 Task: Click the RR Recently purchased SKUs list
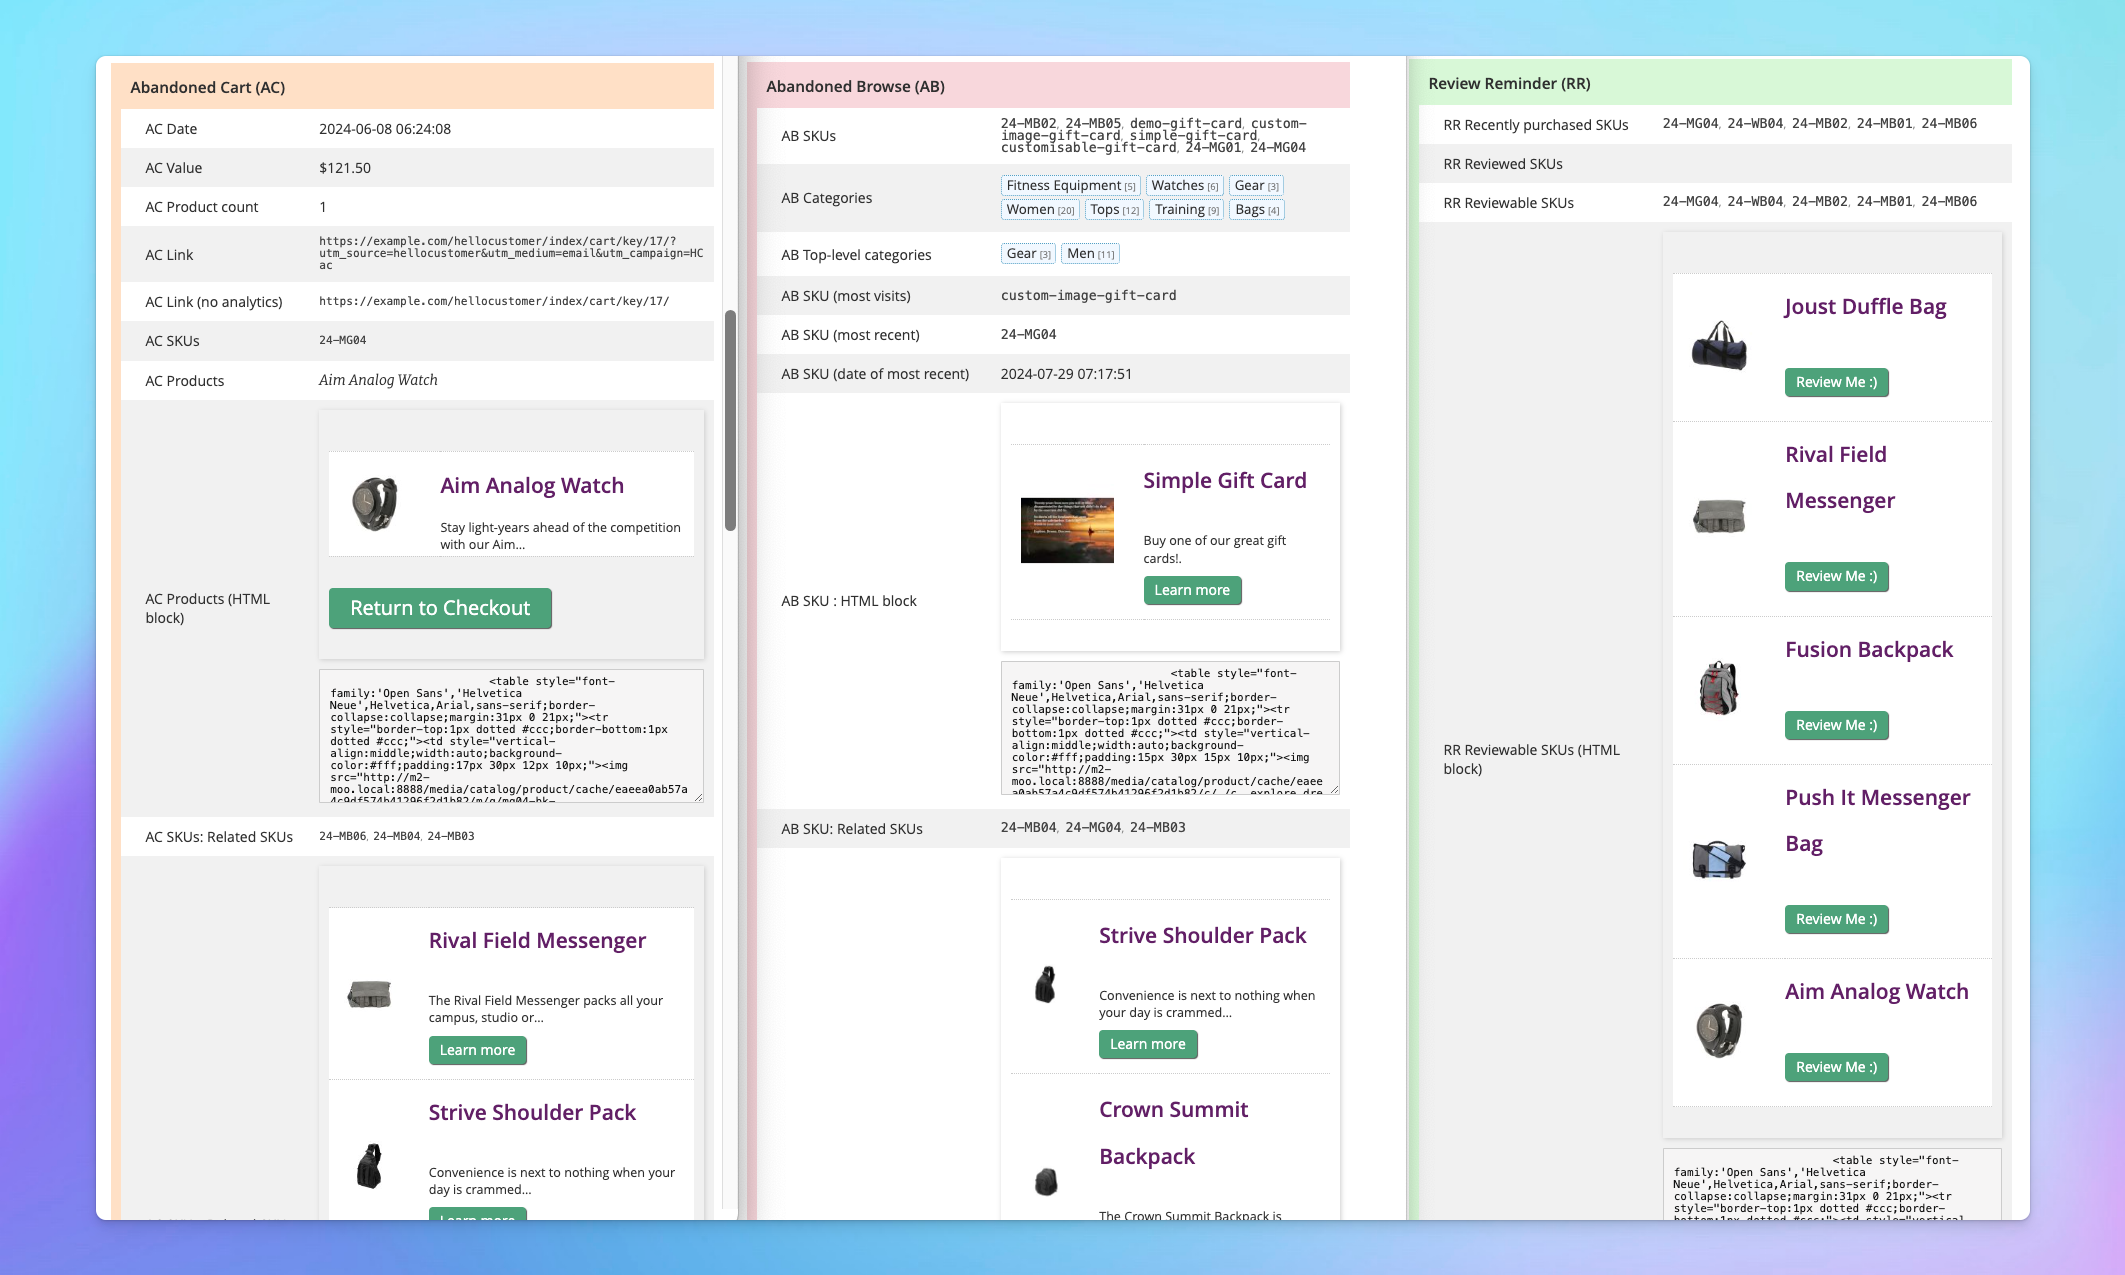coord(1820,124)
